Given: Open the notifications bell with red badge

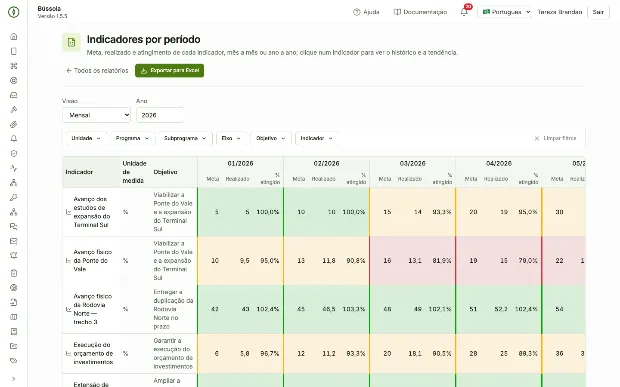Looking at the screenshot, I should point(464,12).
